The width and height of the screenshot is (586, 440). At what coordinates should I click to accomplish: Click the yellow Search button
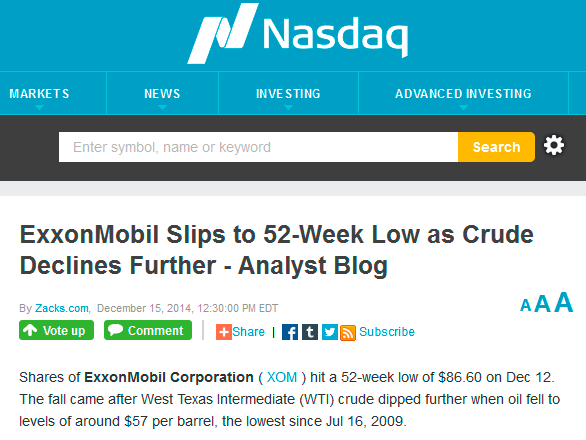496,147
